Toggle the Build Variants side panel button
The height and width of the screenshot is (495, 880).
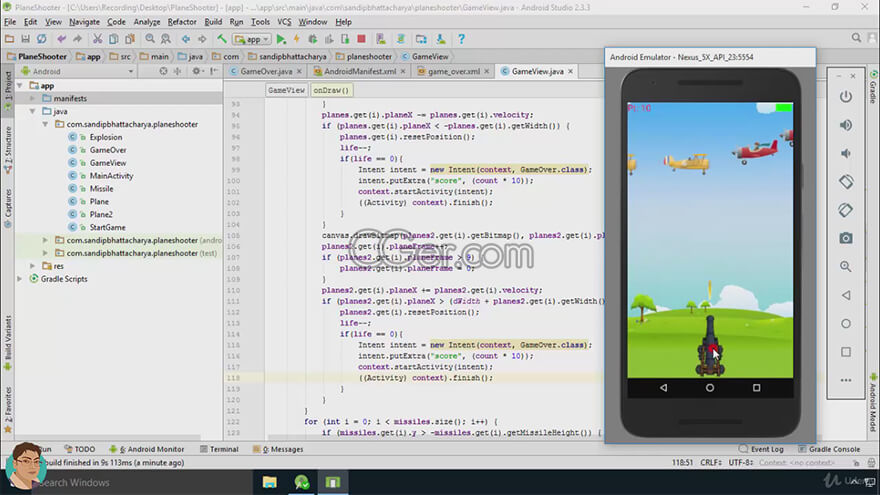pos(8,342)
